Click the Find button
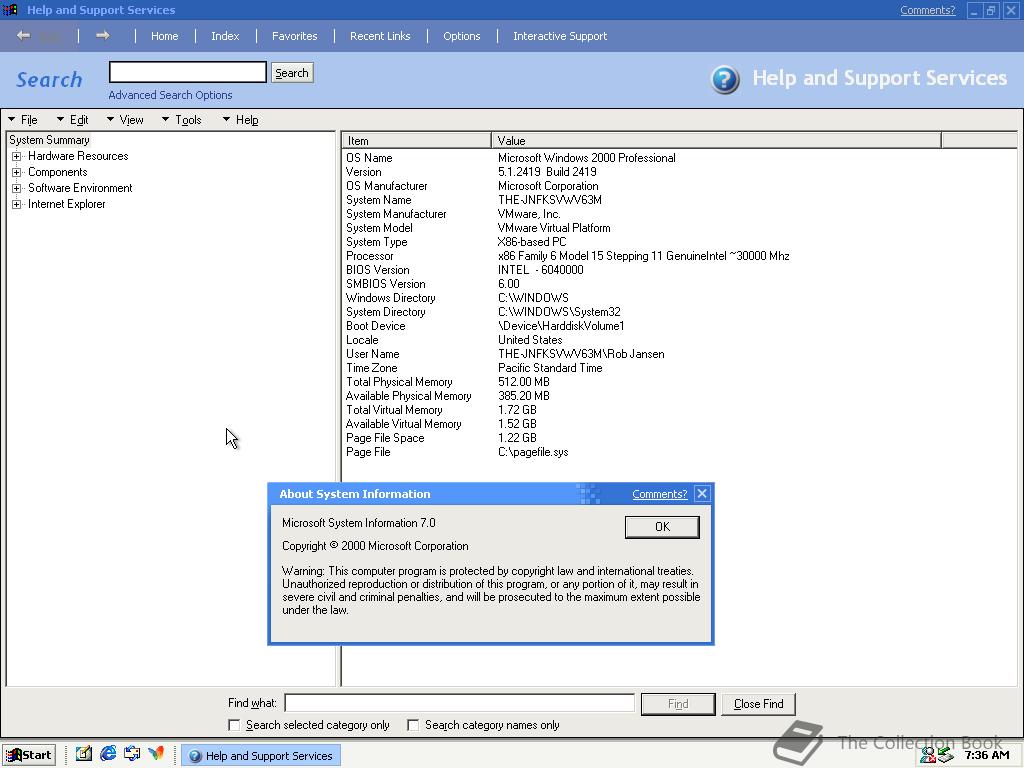Screen dimensions: 1024x768 (678, 704)
